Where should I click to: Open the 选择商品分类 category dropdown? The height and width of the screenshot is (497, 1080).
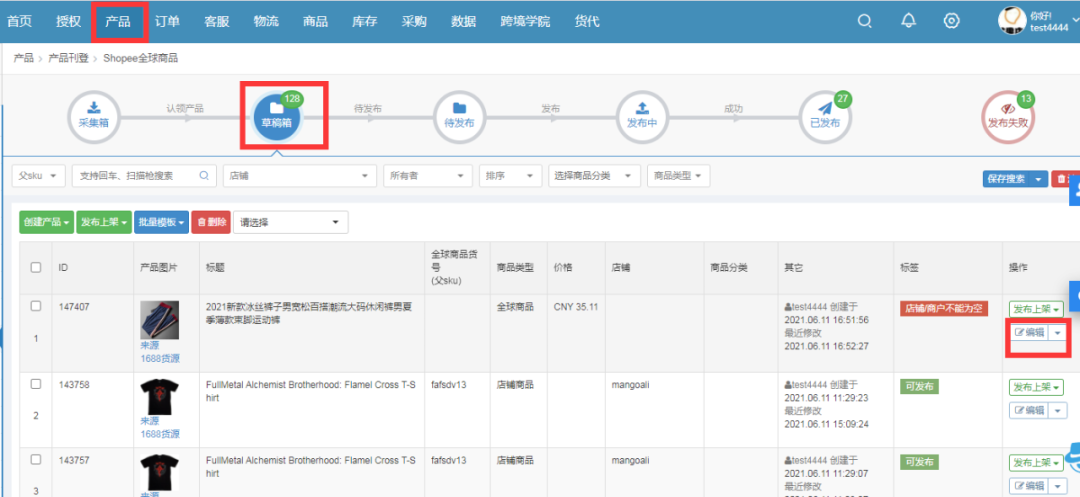(594, 176)
